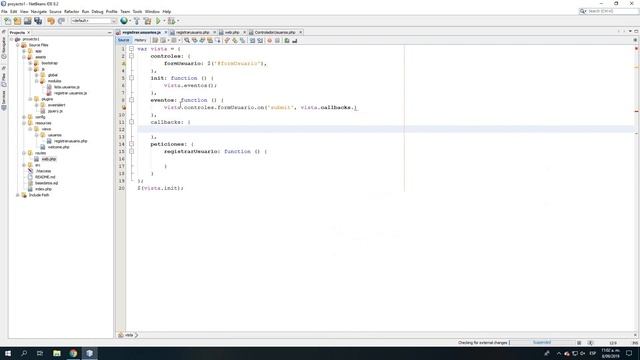Click the Clean and Build icon
Screen dimensions: 640x360
[x=147, y=21]
